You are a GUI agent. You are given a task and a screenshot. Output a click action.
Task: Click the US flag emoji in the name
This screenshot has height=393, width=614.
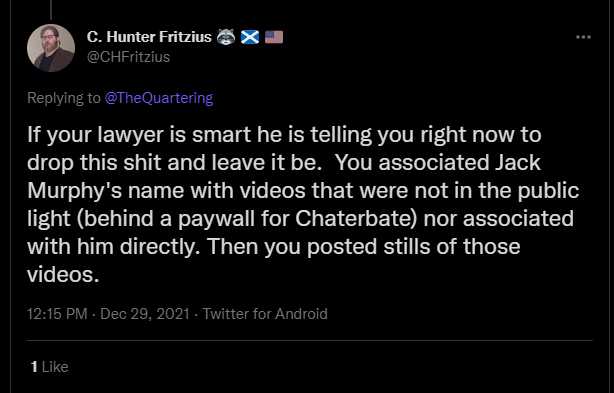point(274,37)
